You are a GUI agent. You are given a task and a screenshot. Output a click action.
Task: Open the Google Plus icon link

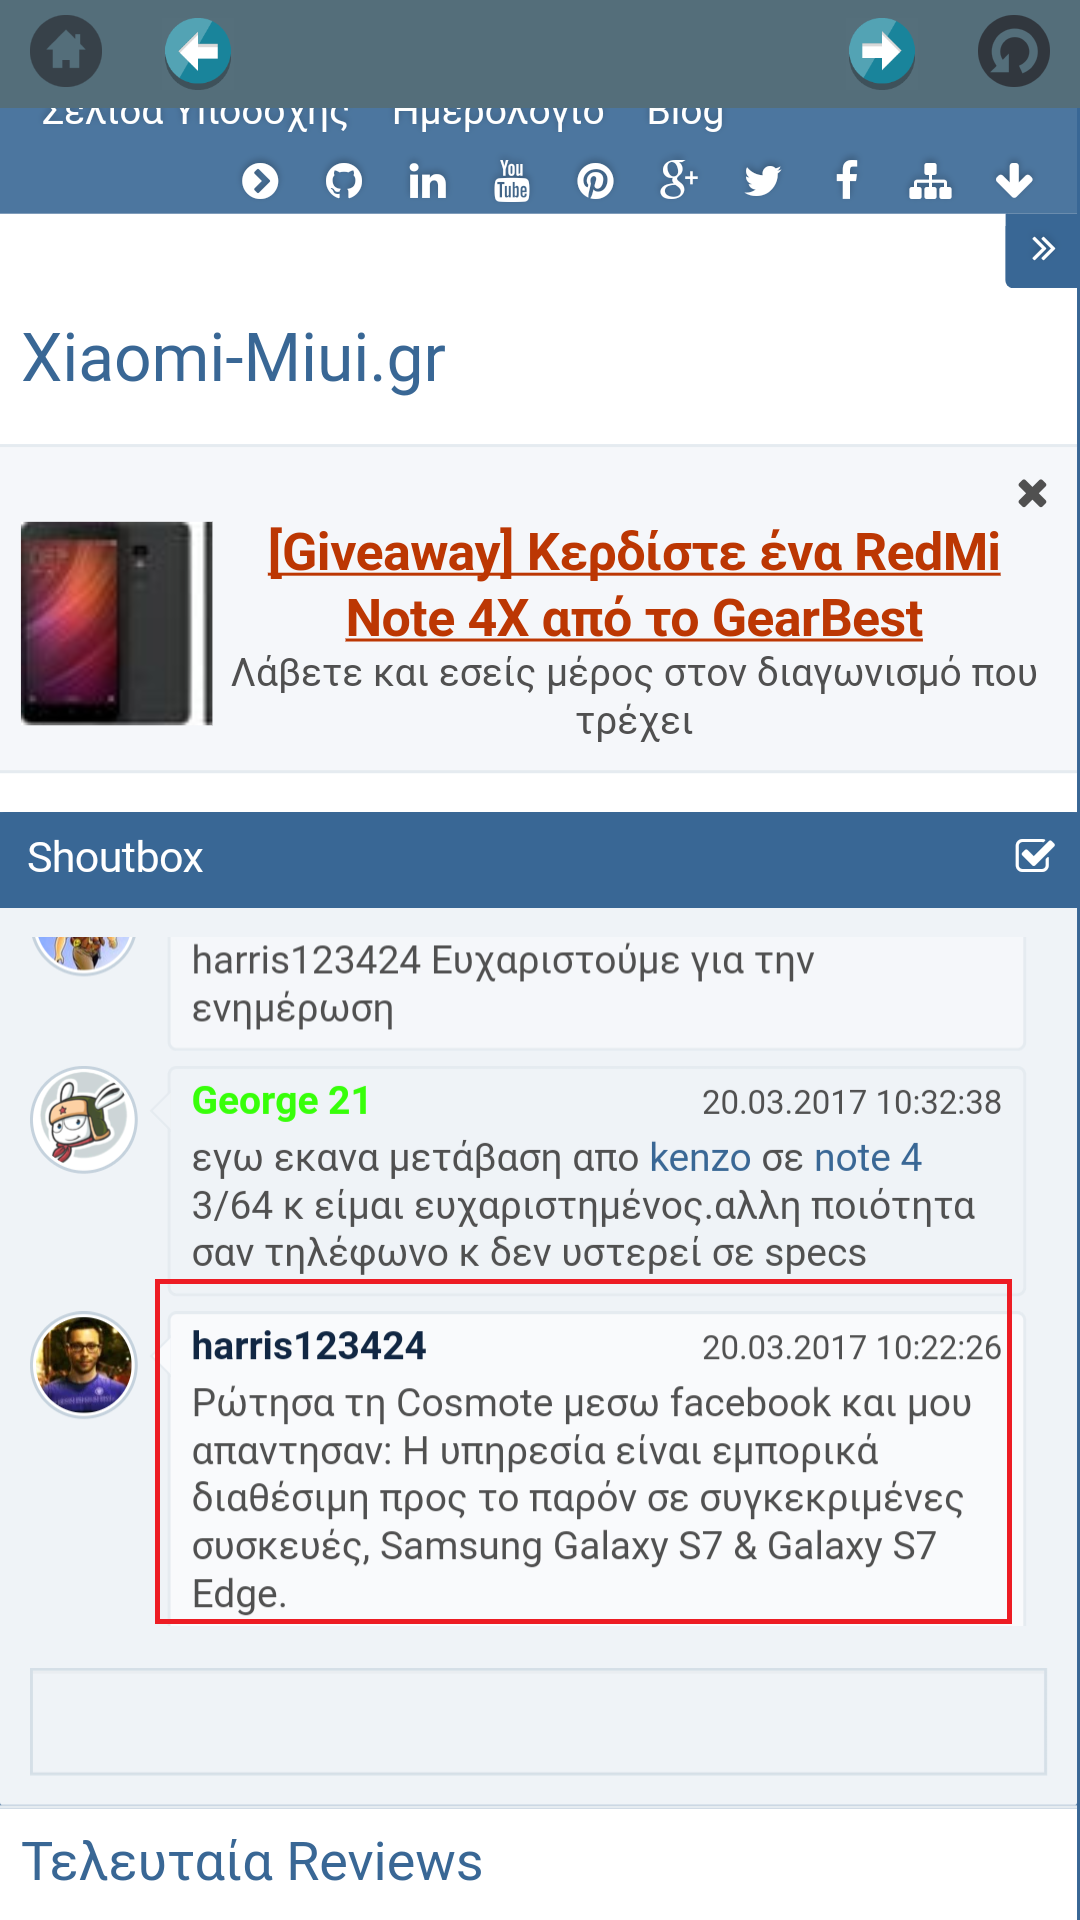pyautogui.click(x=679, y=181)
